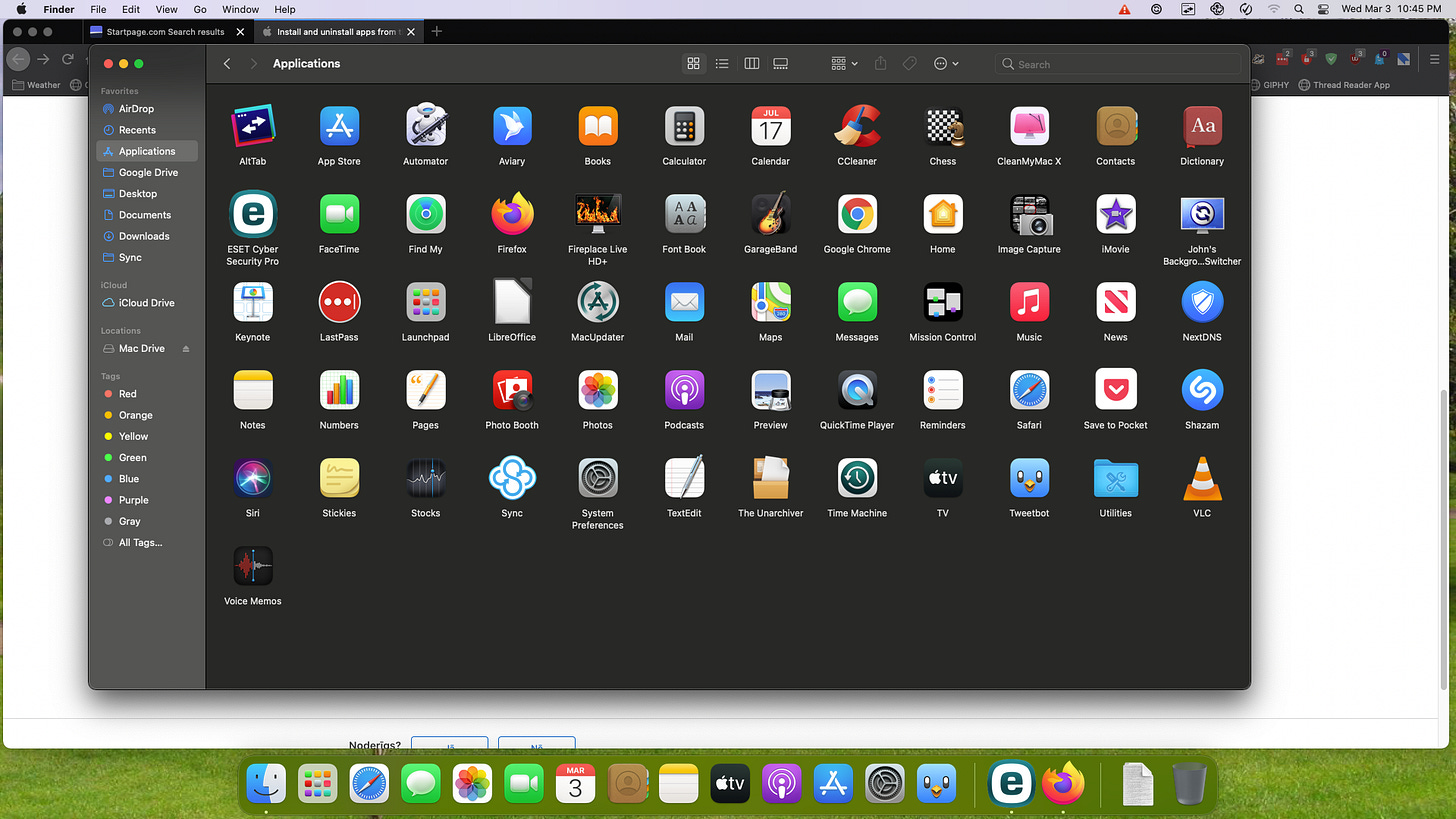Screen dimensions: 1456x819
Task: Select the Time Machine icon
Action: pyautogui.click(x=857, y=478)
